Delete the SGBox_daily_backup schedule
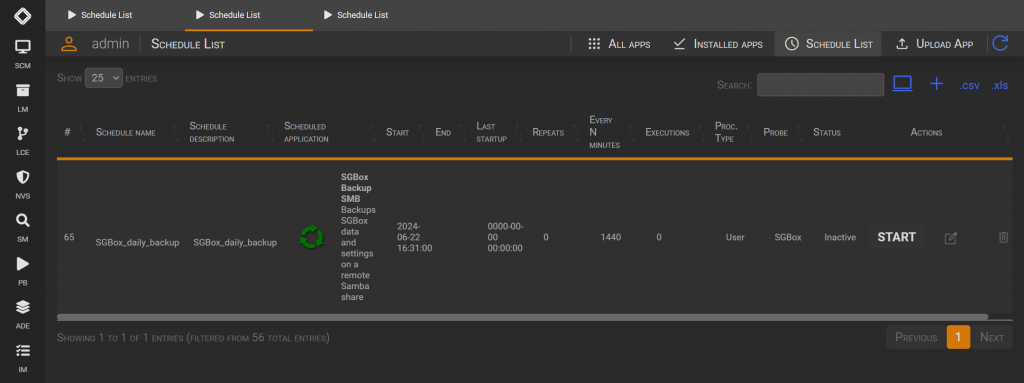This screenshot has height=383, width=1024. [x=1003, y=237]
